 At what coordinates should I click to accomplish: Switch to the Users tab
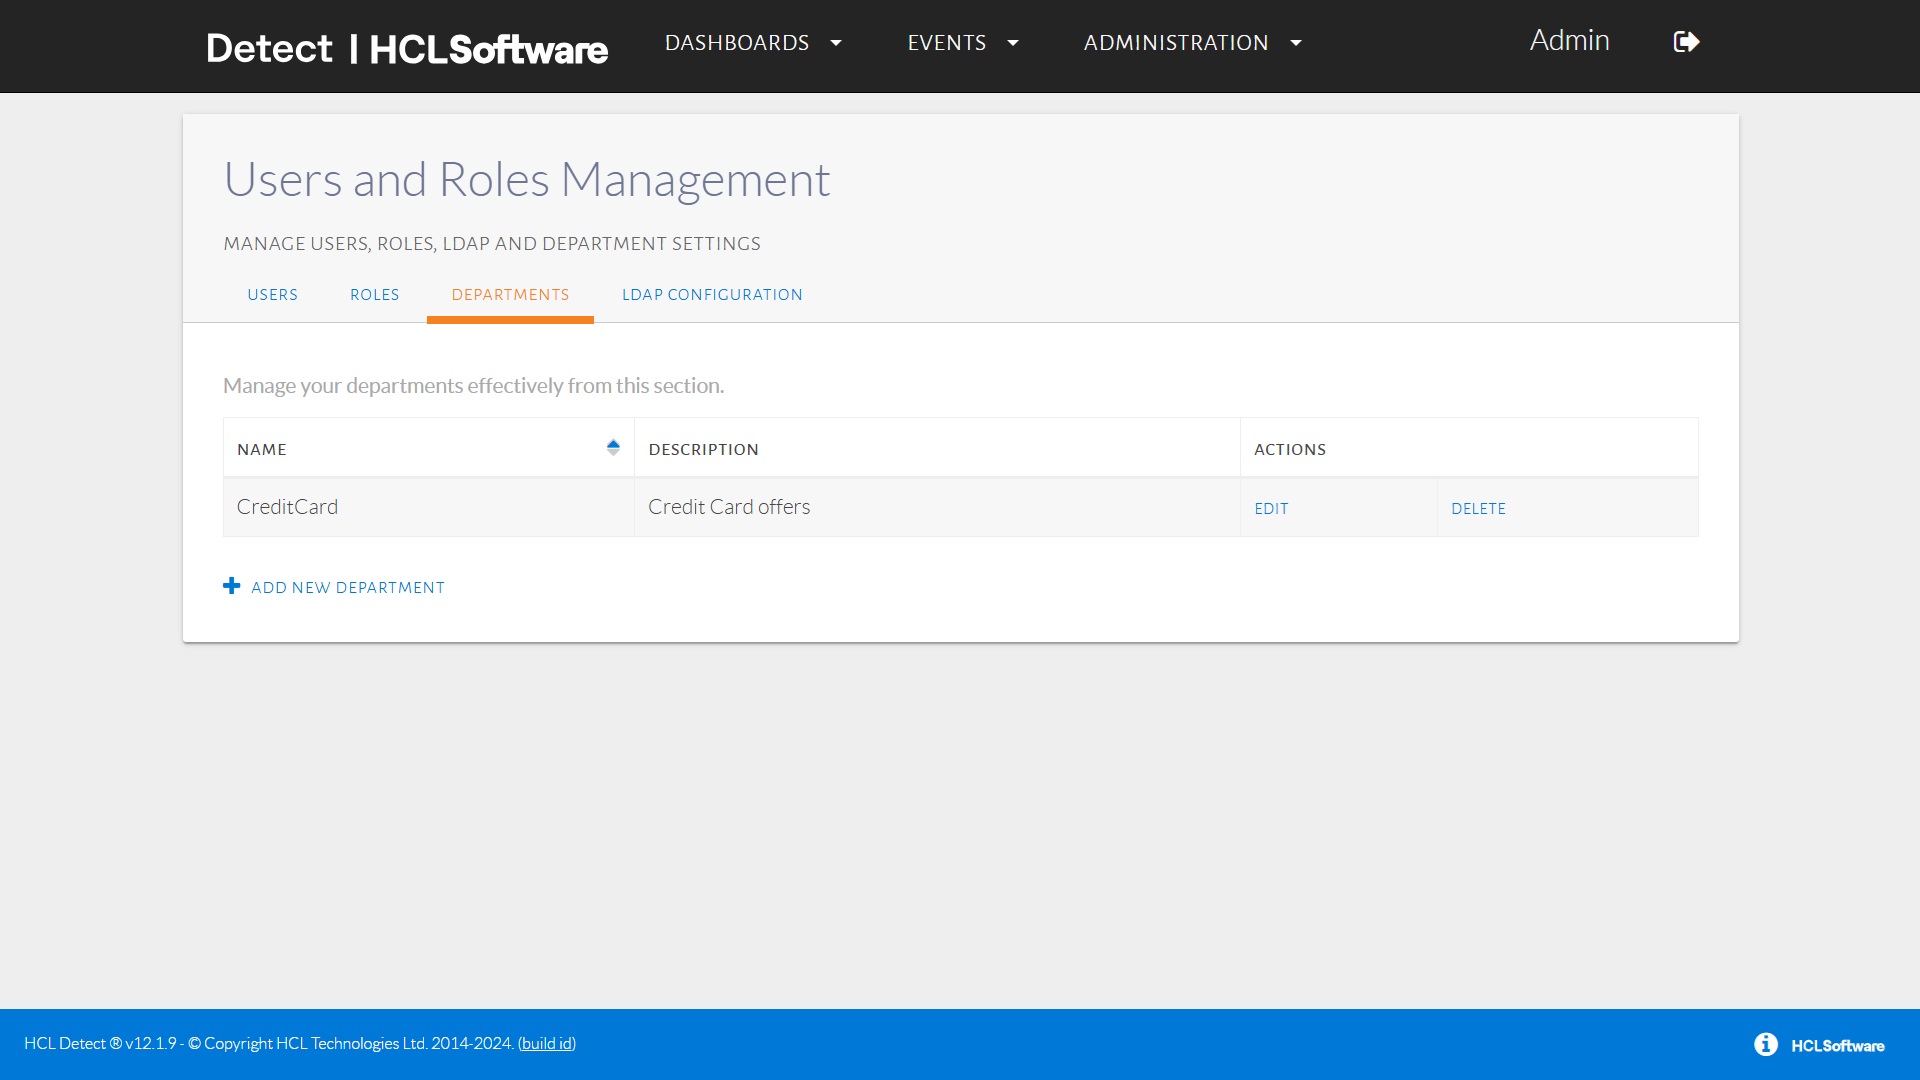pyautogui.click(x=272, y=295)
